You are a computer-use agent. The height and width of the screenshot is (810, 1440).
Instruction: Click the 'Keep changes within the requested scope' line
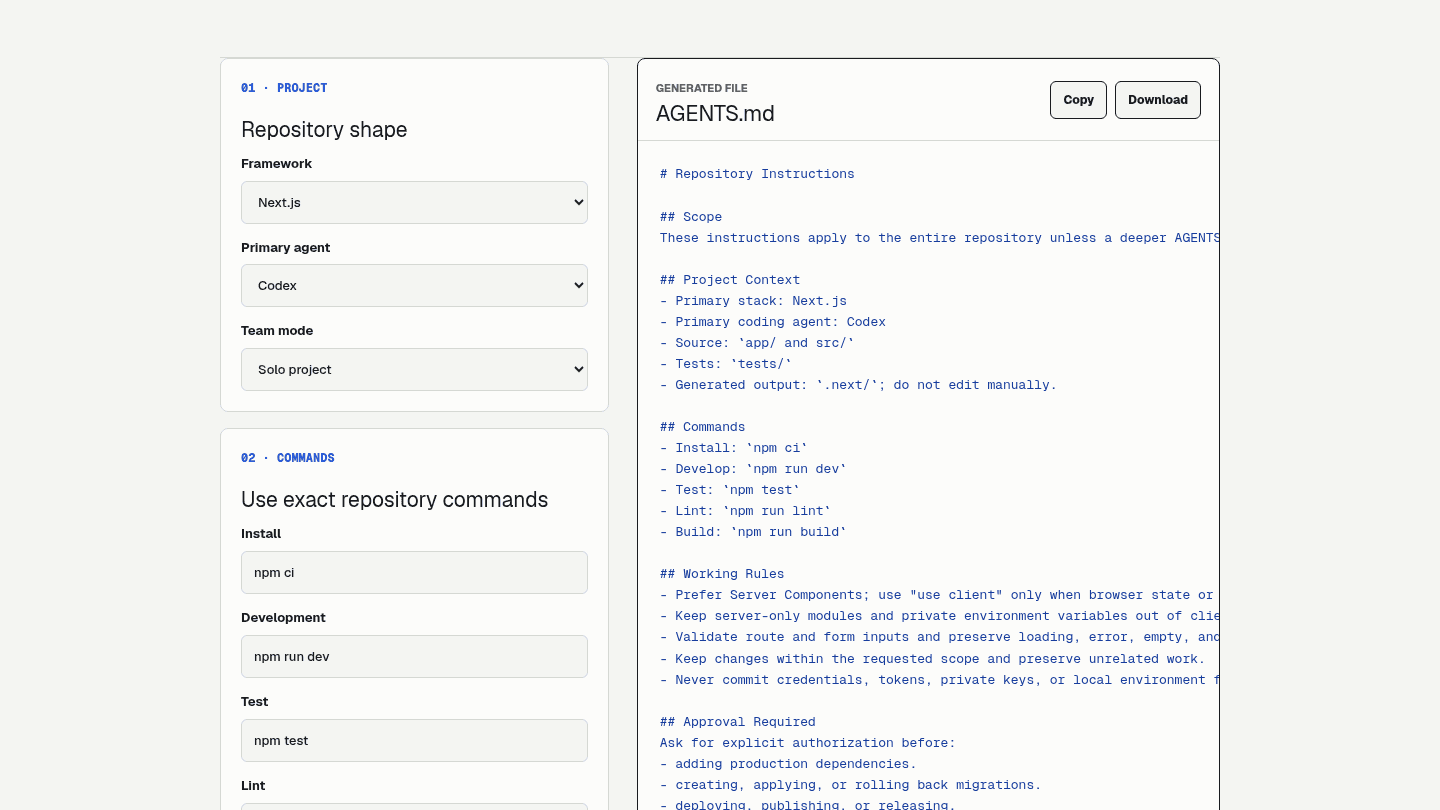click(x=932, y=659)
